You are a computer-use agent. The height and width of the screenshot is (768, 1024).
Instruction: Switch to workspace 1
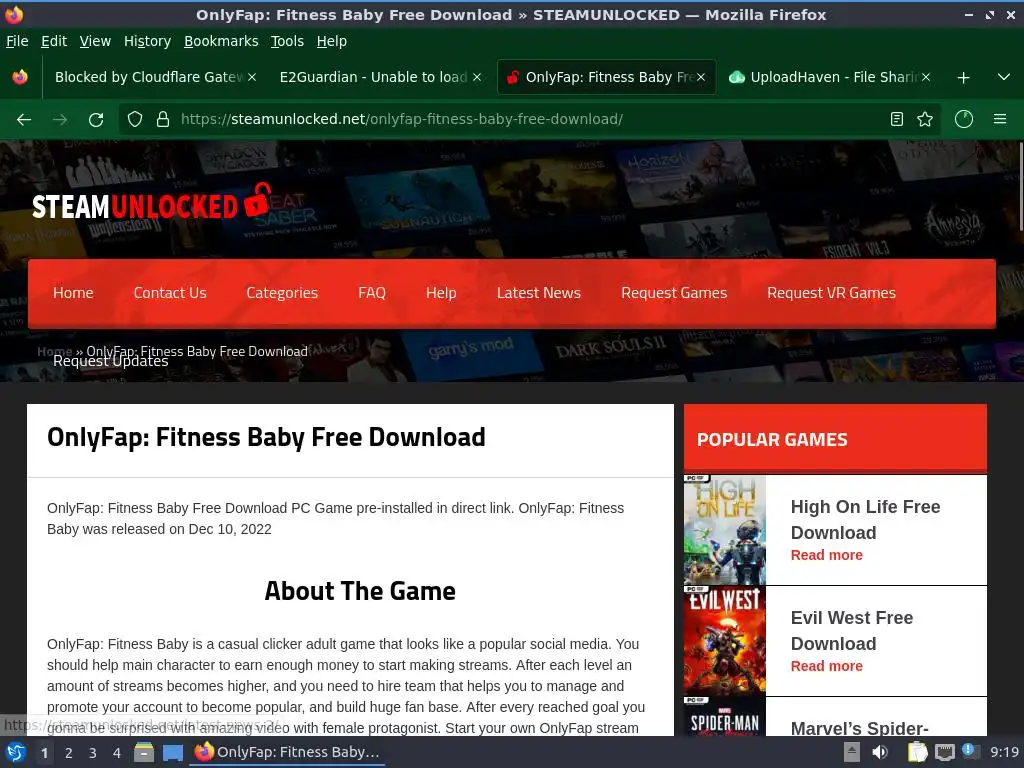44,753
